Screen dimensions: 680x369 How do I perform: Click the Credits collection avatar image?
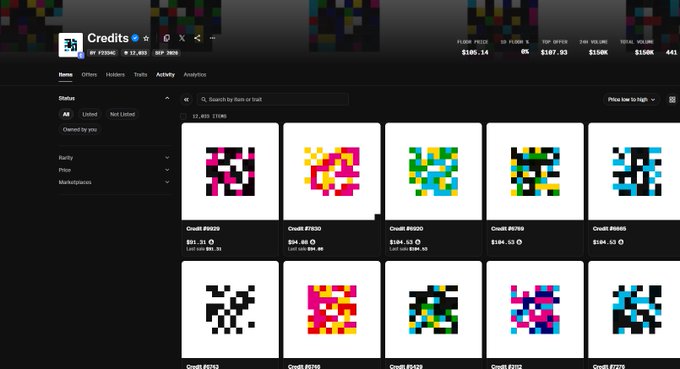71,45
